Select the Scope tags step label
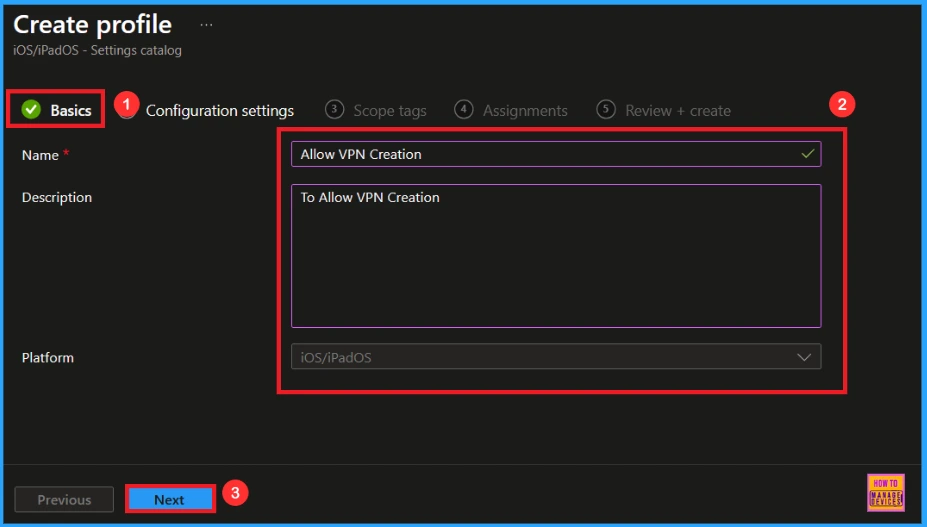927x527 pixels. (x=389, y=111)
